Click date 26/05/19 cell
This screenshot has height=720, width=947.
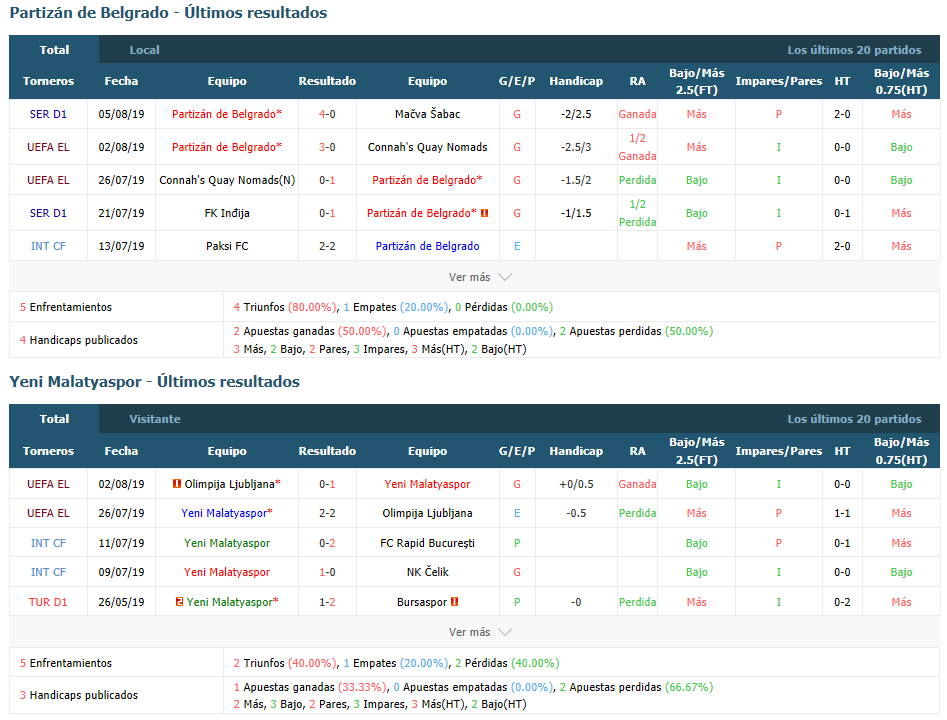[121, 602]
